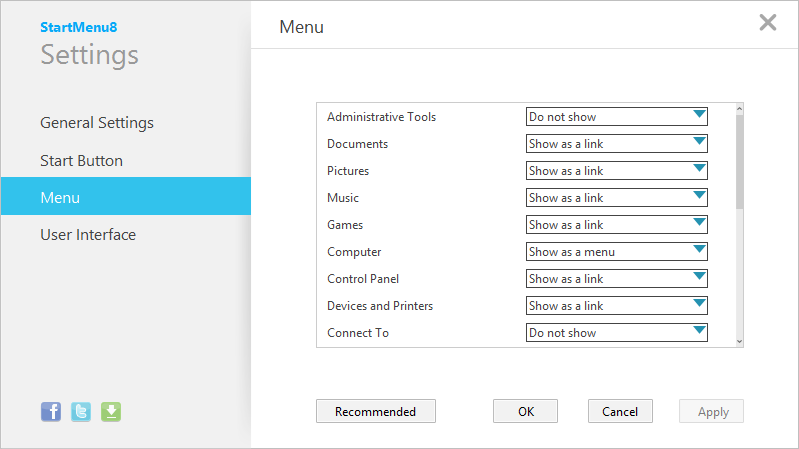Click the green download arrow icon
Viewport: 799px width, 449px height.
tap(111, 411)
